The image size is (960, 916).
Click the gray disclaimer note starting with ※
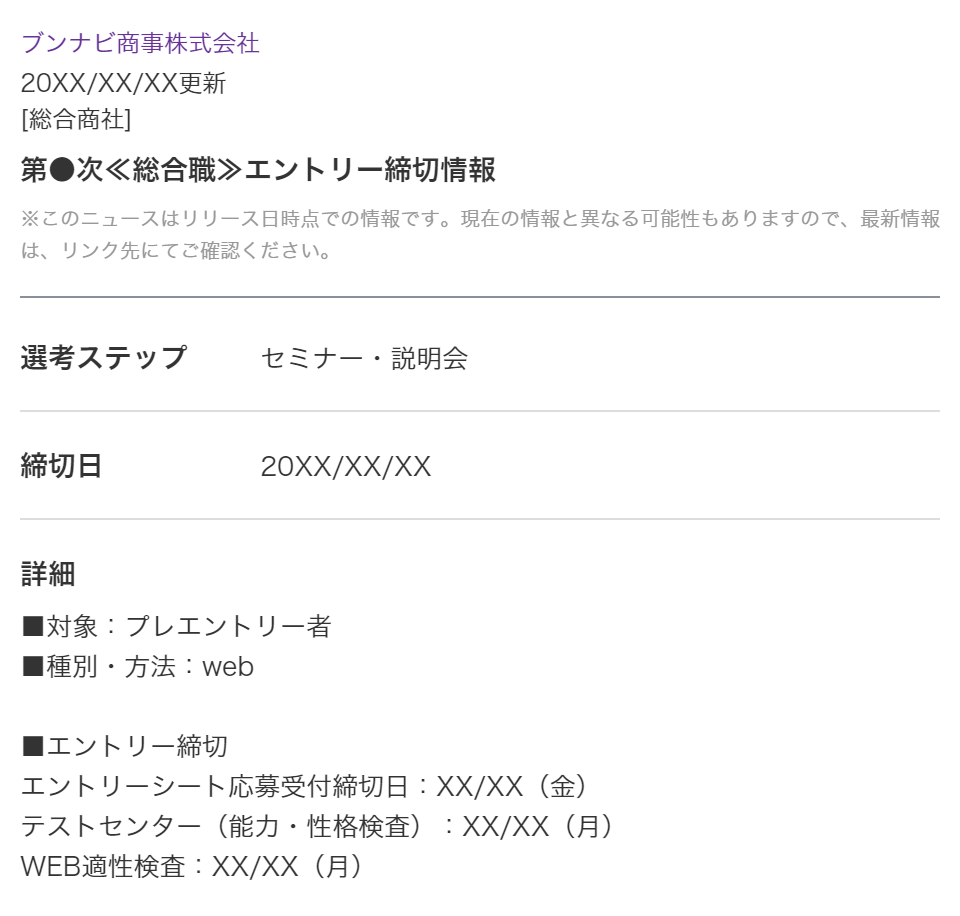point(480,234)
